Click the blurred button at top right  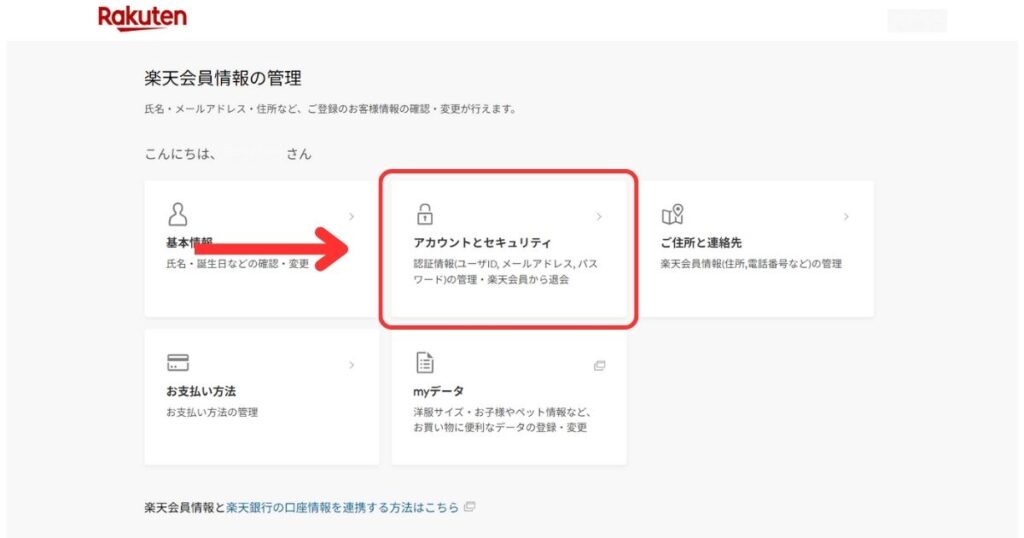(917, 21)
